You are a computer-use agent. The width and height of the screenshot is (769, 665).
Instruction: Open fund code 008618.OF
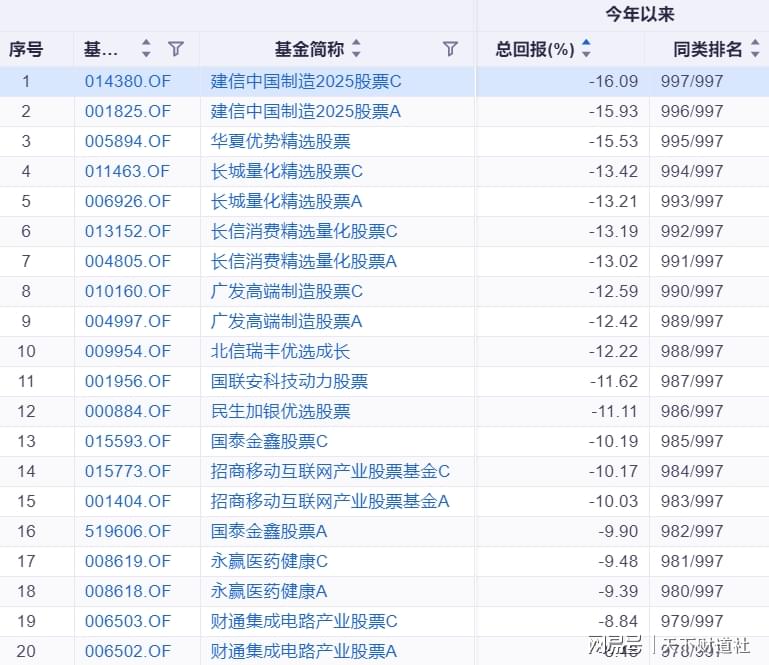[x=128, y=591]
